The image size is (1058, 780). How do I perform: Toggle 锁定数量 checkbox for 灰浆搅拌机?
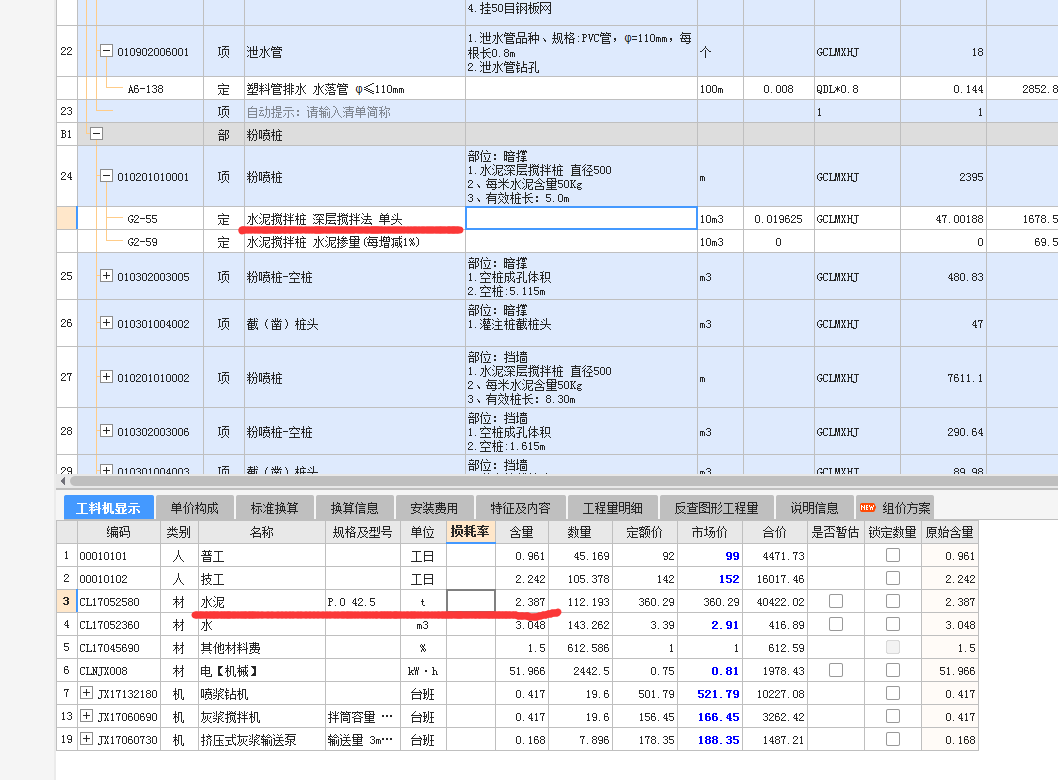pyautogui.click(x=893, y=716)
